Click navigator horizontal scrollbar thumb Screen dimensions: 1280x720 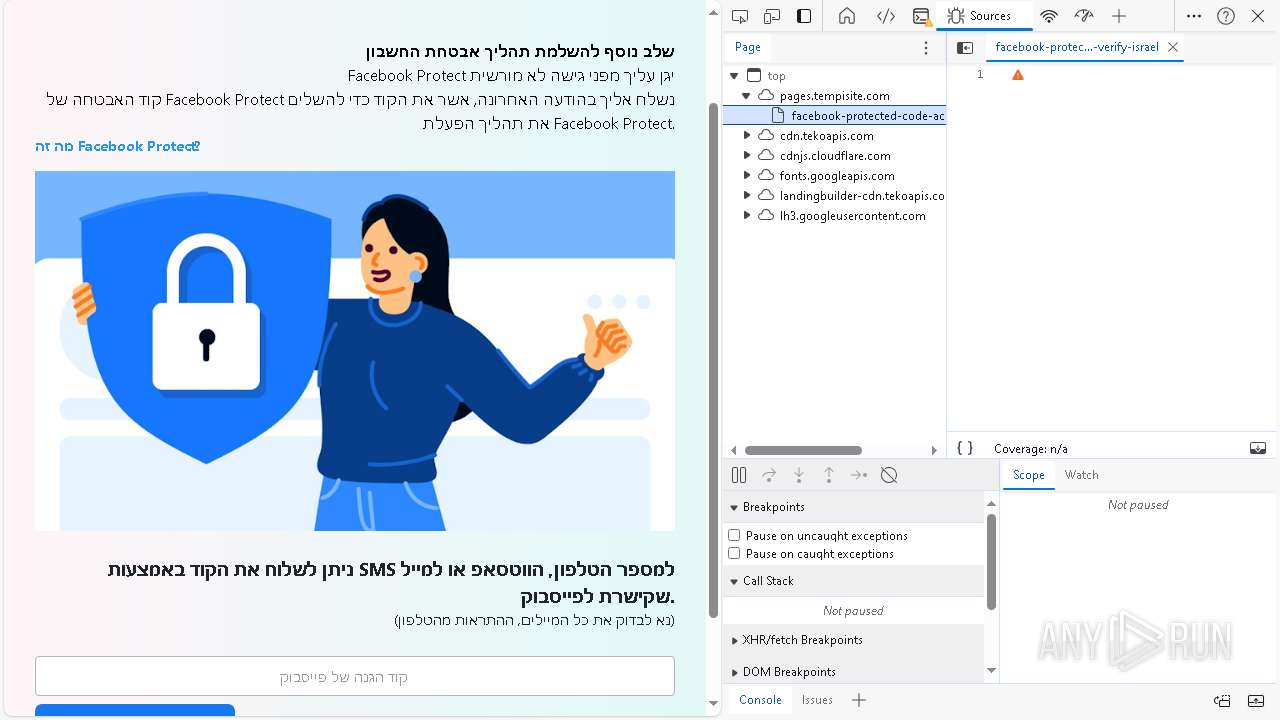tap(803, 451)
